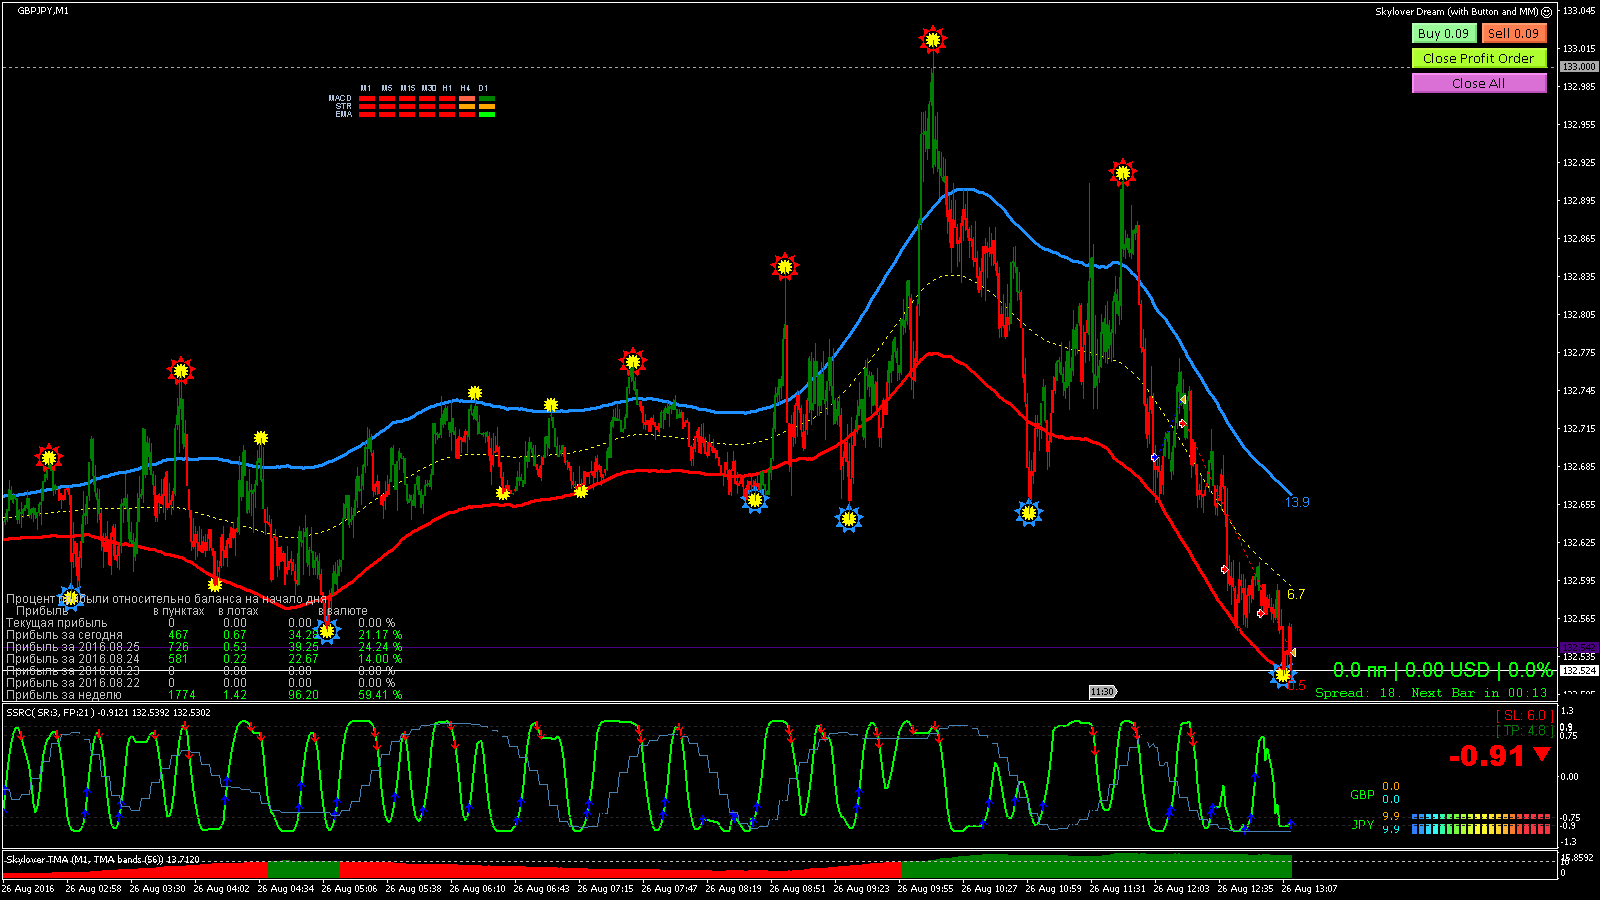Screen dimensions: 1600x900
Task: Click the large red -0.91 value
Action: 1487,756
